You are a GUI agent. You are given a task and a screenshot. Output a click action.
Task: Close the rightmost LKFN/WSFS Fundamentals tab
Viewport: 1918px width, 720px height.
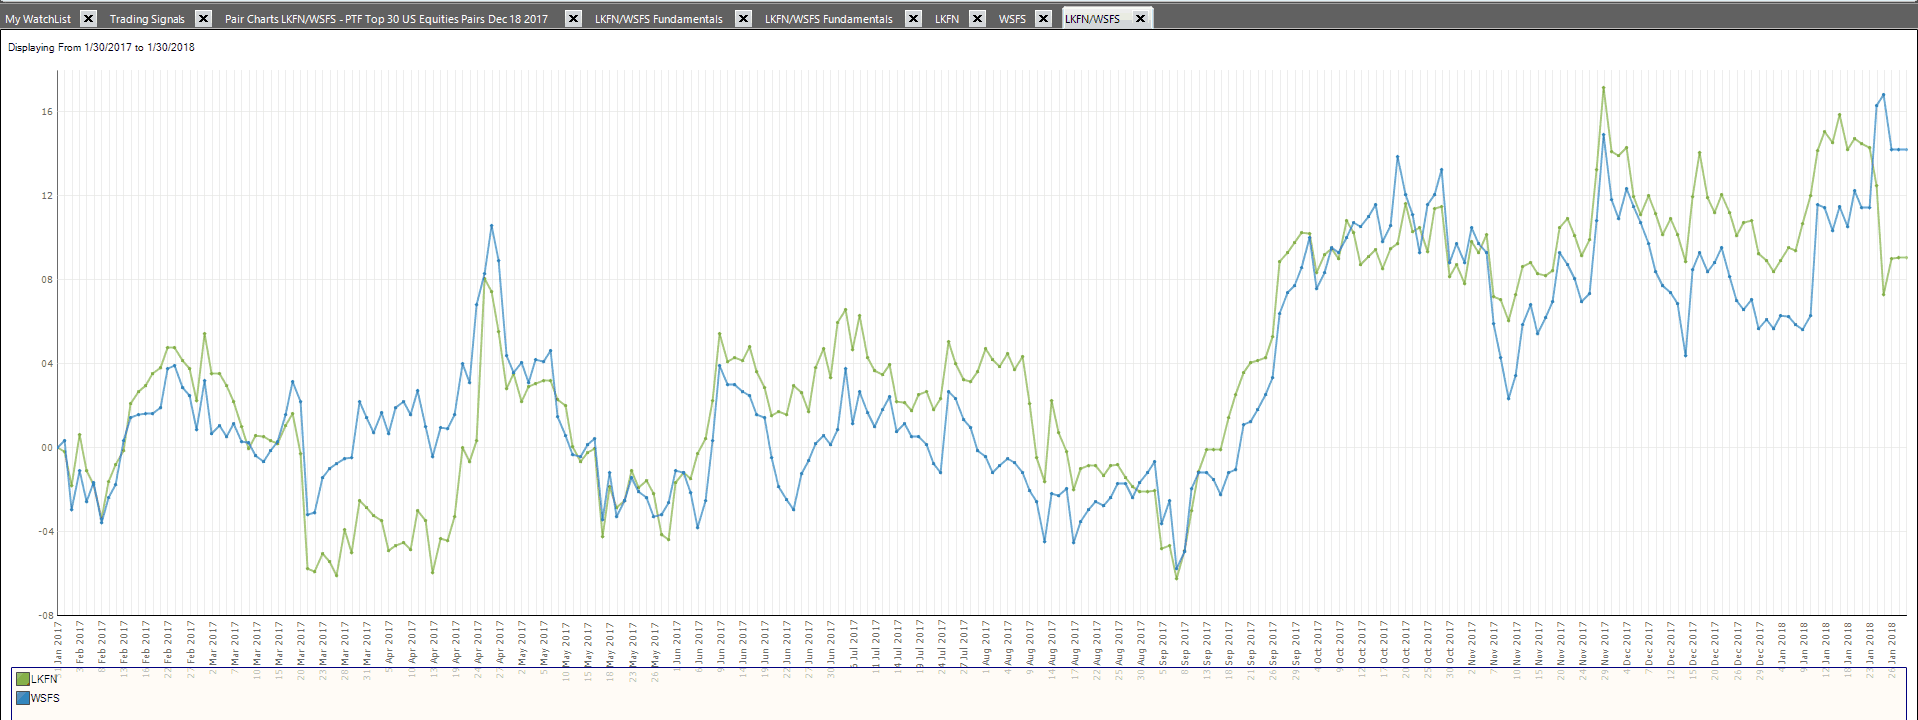pyautogui.click(x=913, y=18)
